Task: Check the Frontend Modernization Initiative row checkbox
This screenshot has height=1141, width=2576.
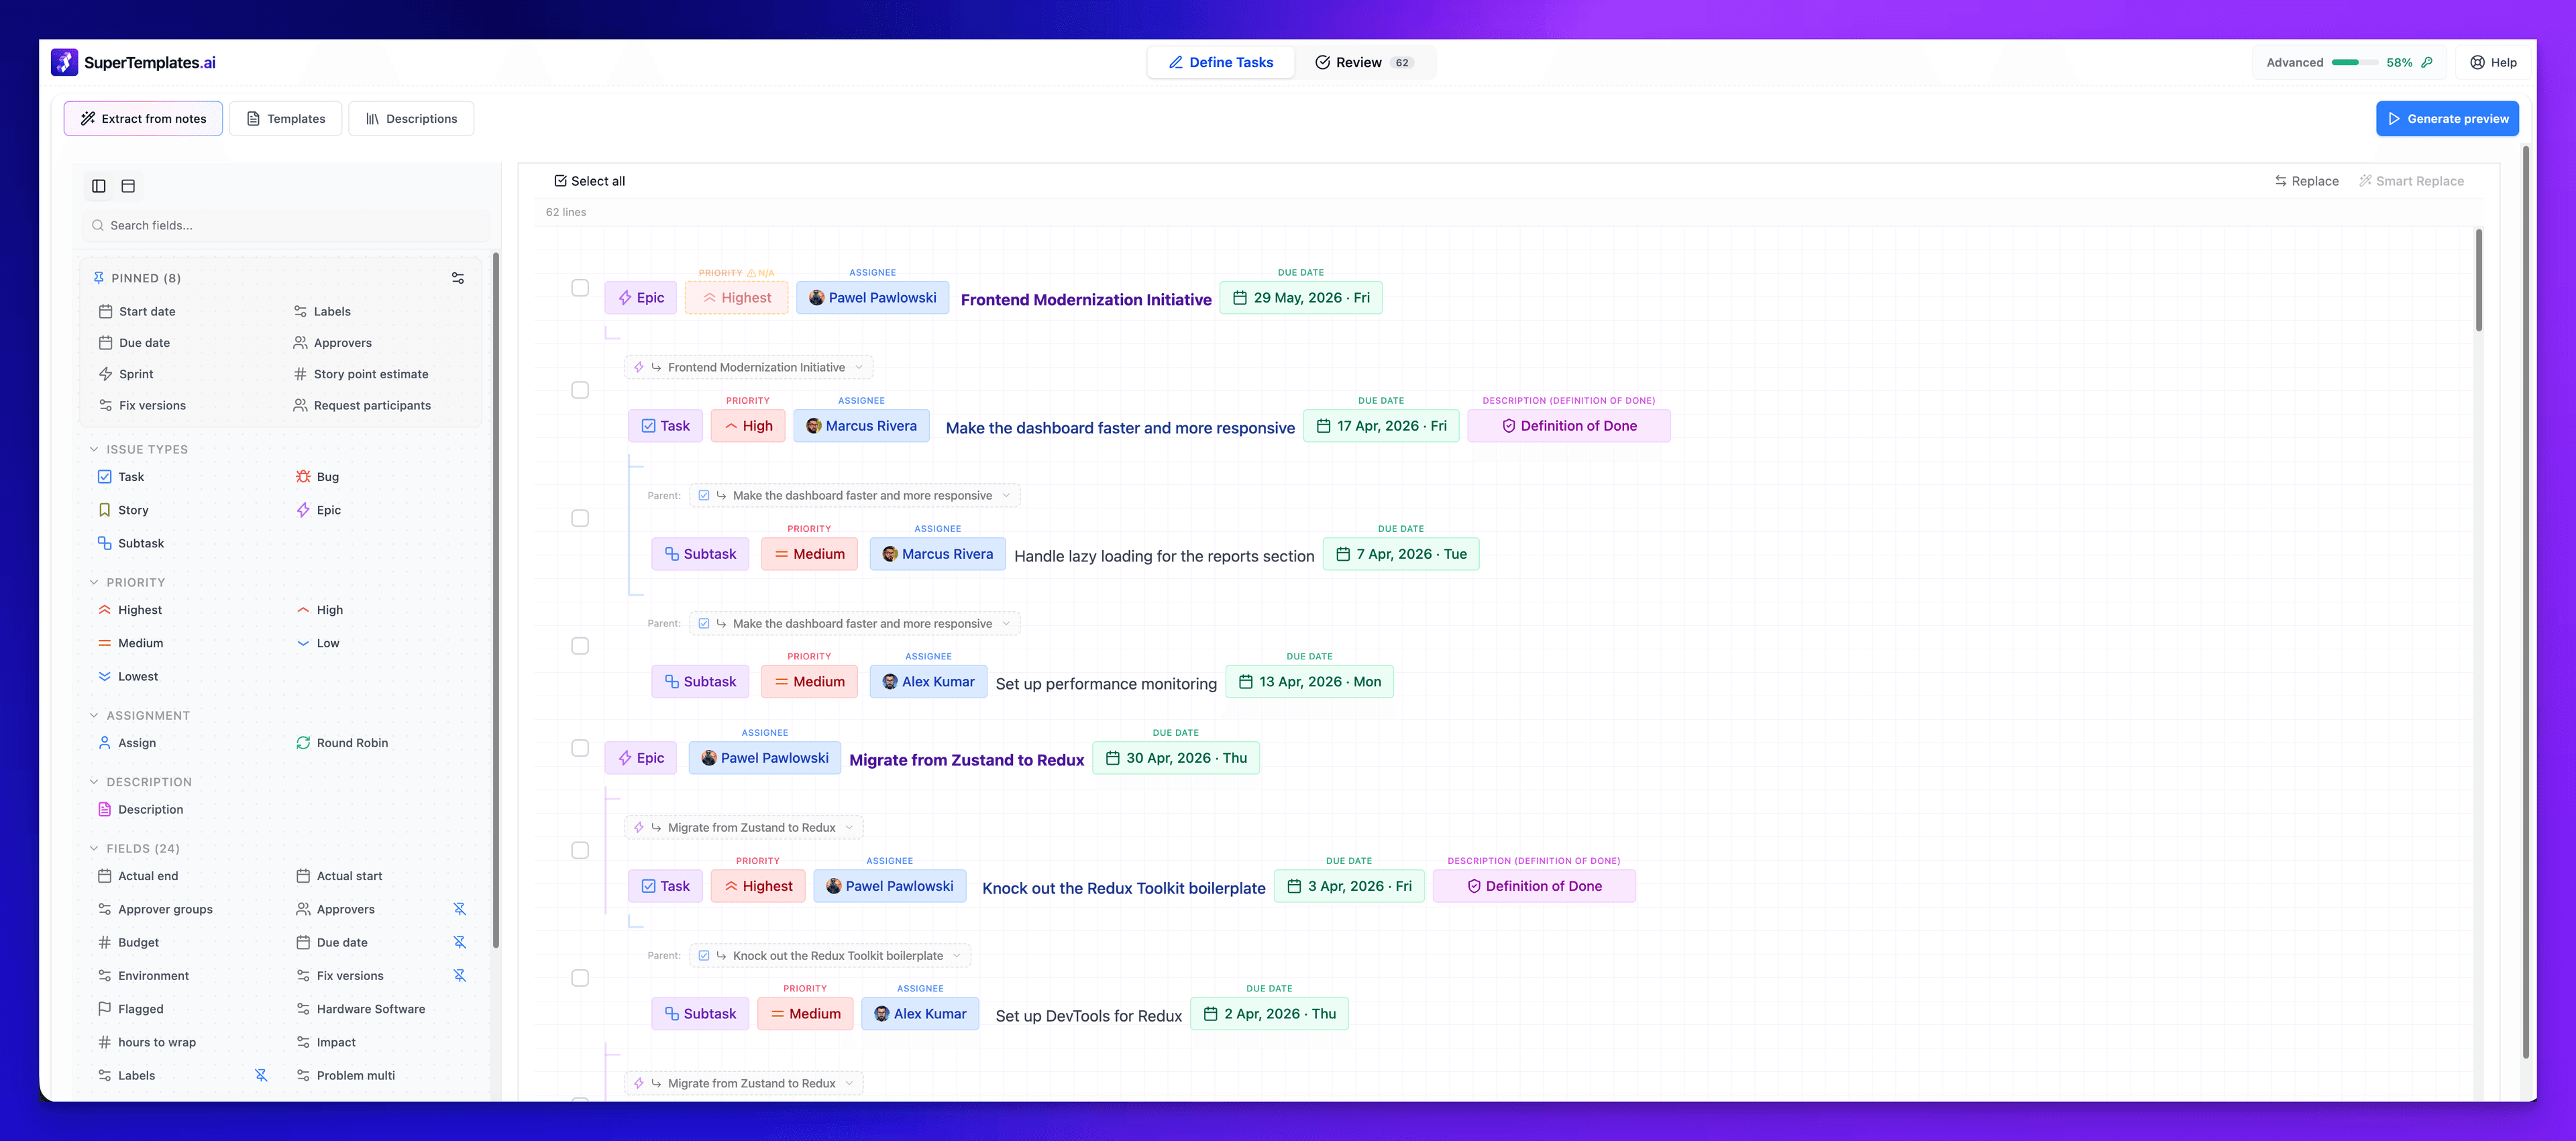Action: tap(580, 287)
